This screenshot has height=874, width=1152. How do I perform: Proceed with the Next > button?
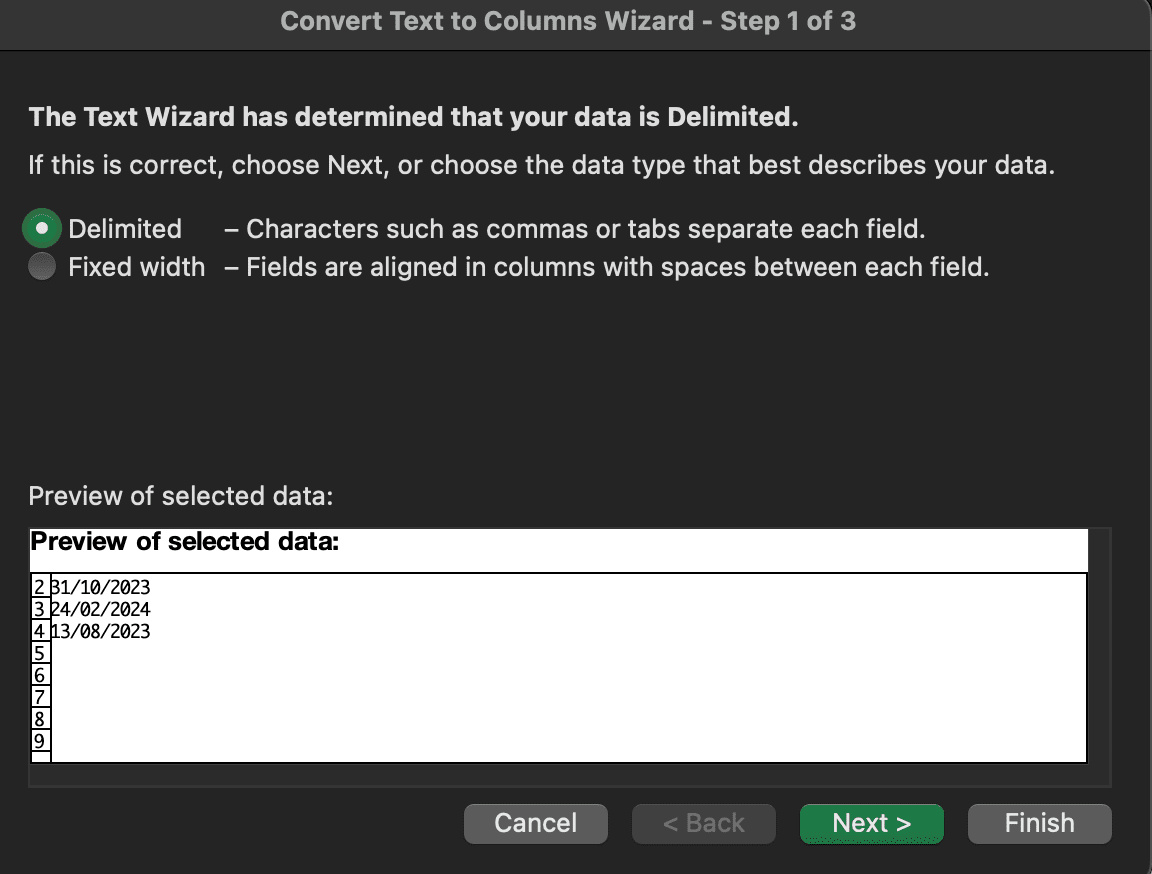coord(871,823)
